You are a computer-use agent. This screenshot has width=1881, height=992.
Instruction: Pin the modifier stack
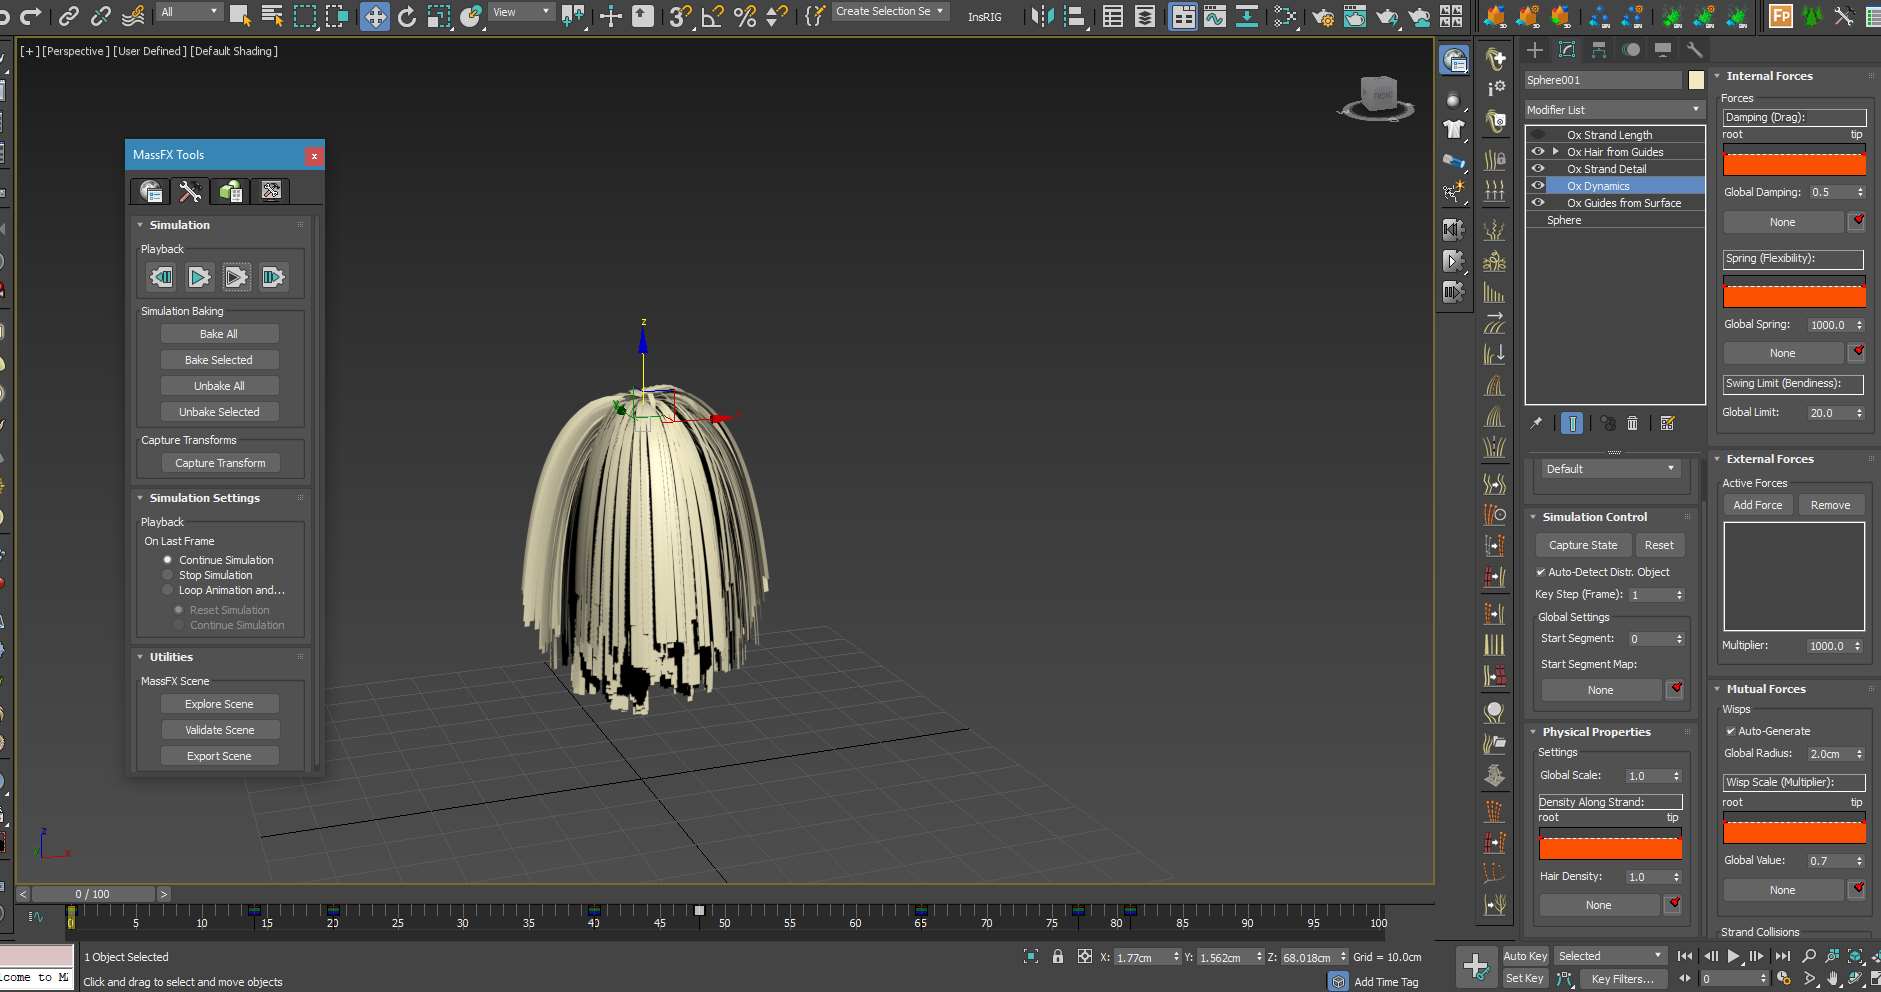click(x=1536, y=424)
